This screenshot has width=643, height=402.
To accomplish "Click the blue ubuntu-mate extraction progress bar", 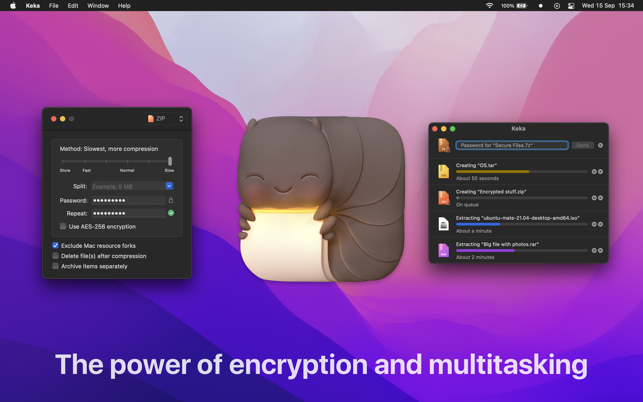I will (522, 224).
